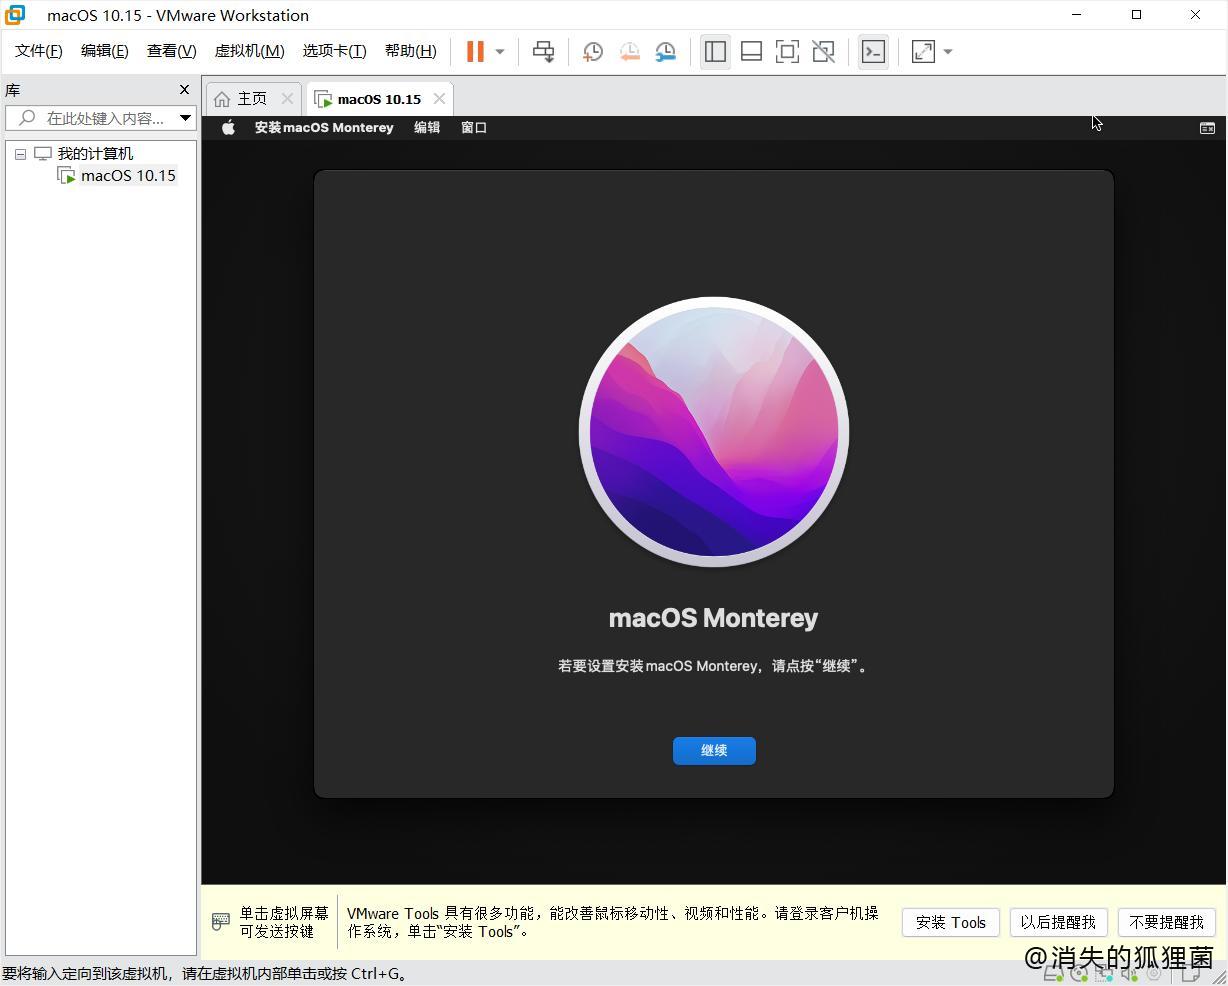Screen dimensions: 1228x986
Task: Click the send Ctrl+Alt+Del toolbar icon
Action: click(543, 52)
